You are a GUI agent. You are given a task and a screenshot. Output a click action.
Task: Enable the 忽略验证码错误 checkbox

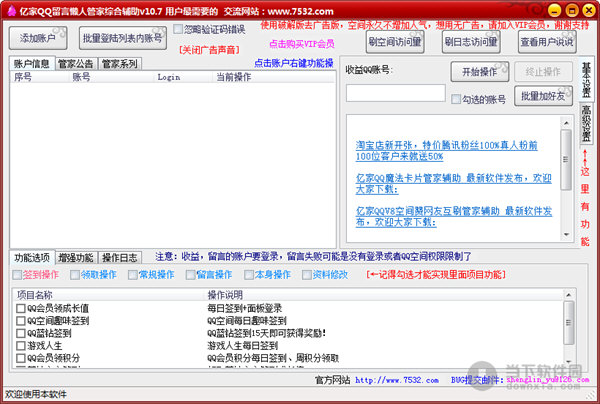[179, 30]
